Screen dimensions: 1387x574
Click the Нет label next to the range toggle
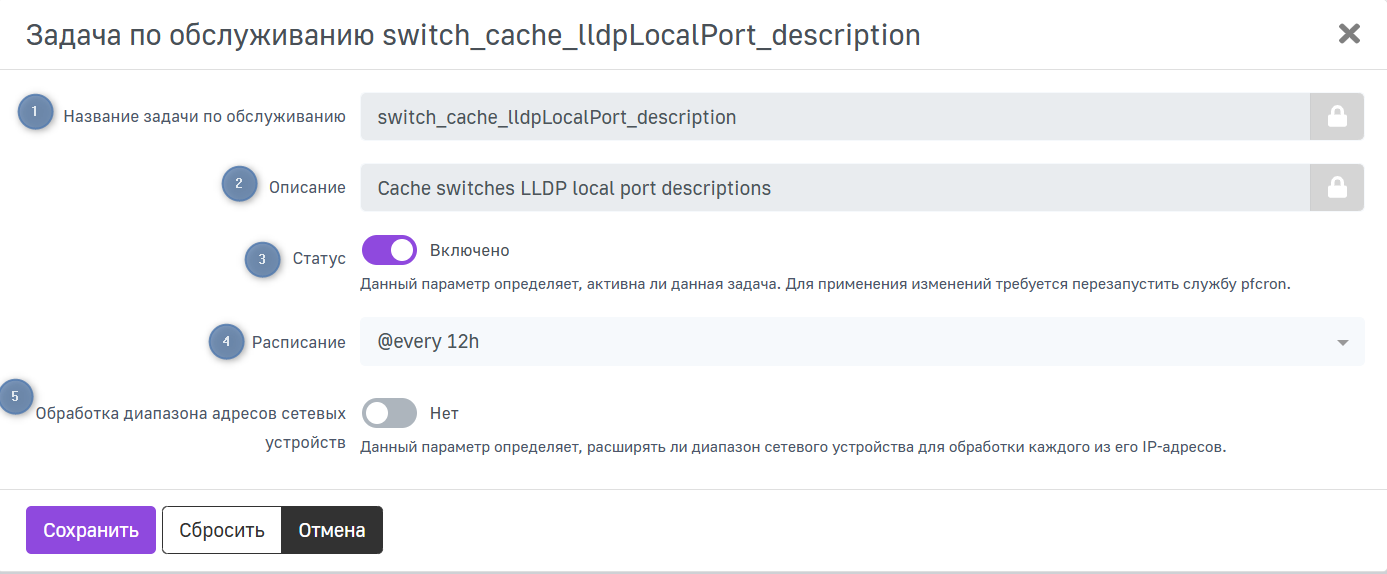(x=444, y=412)
